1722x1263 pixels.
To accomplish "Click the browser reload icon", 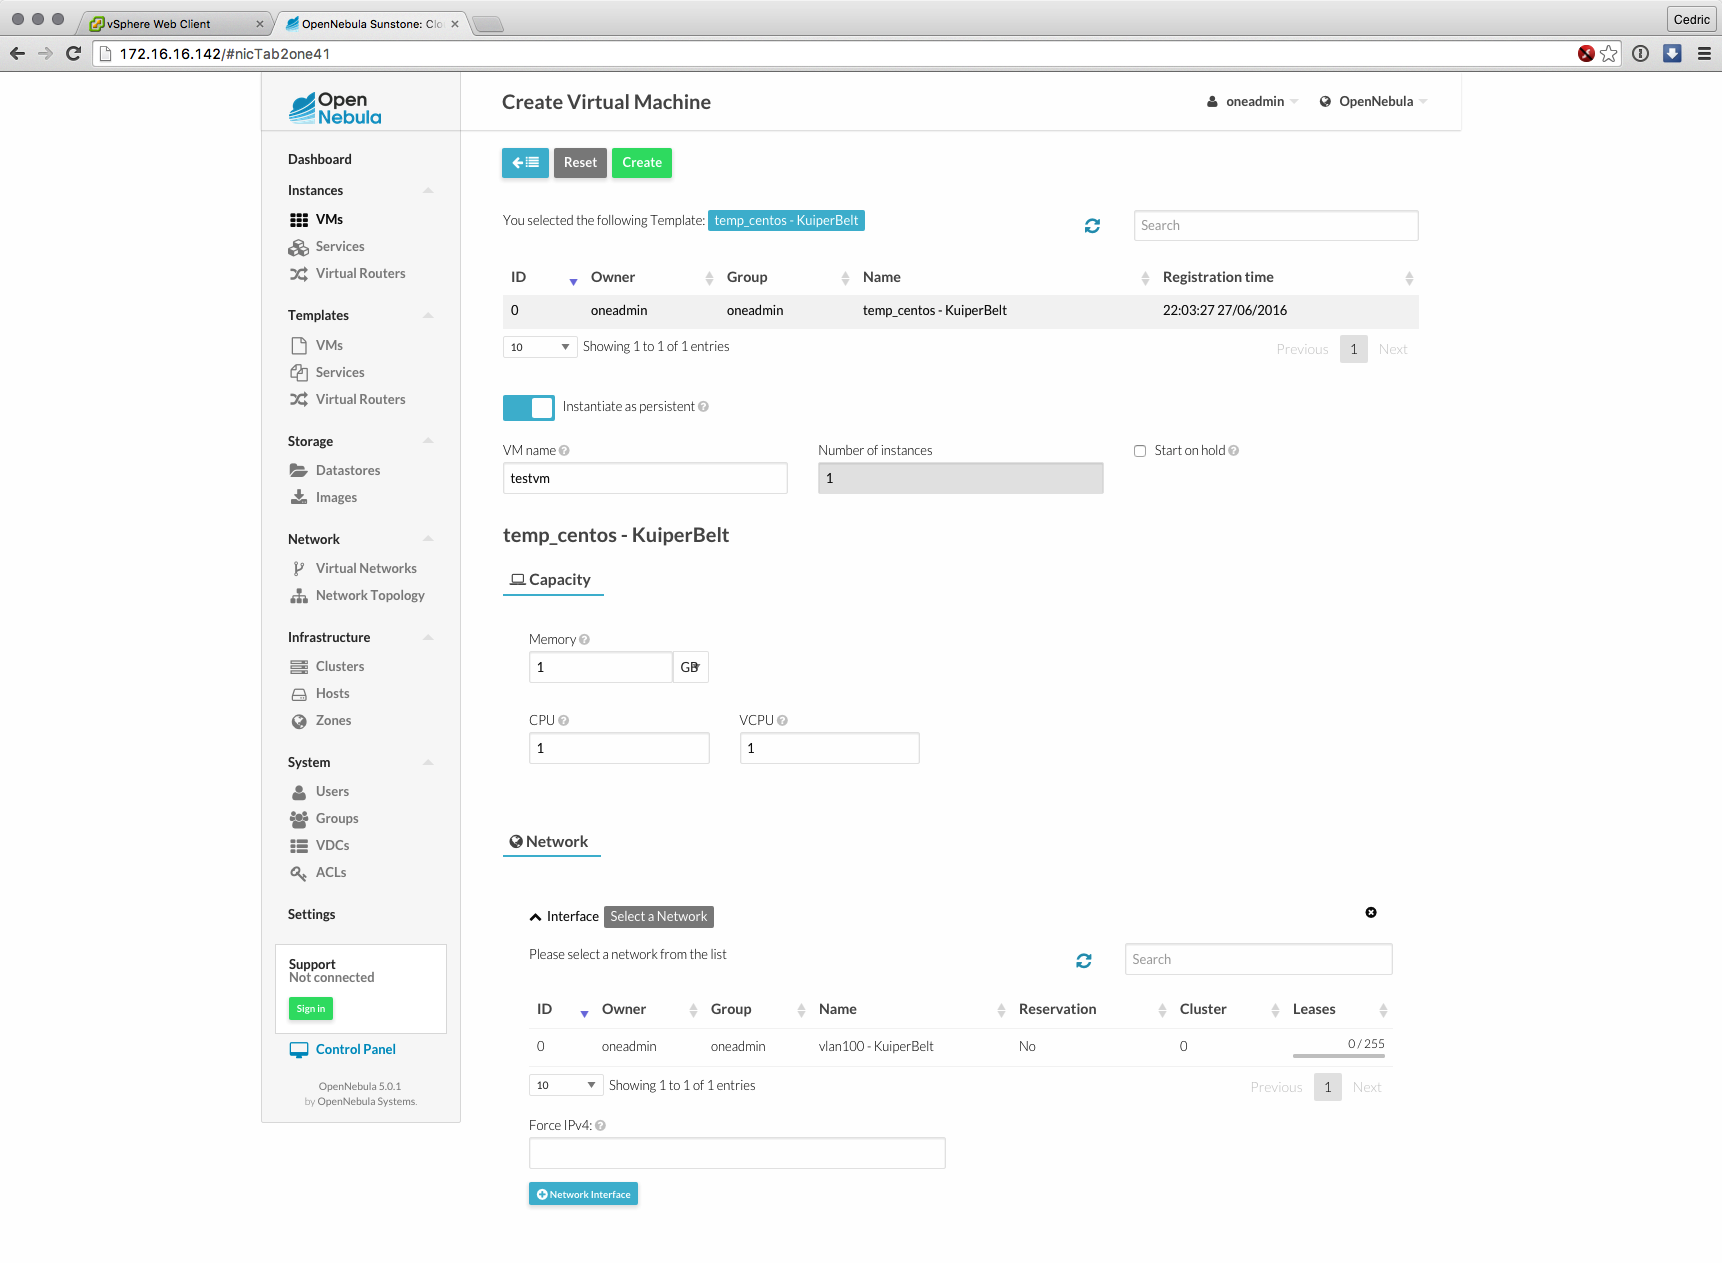I will tap(73, 54).
